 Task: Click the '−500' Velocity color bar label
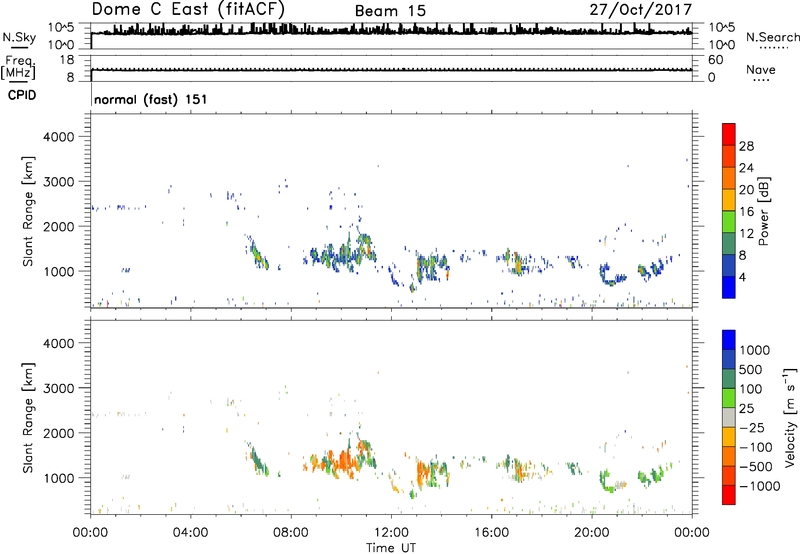[755, 467]
